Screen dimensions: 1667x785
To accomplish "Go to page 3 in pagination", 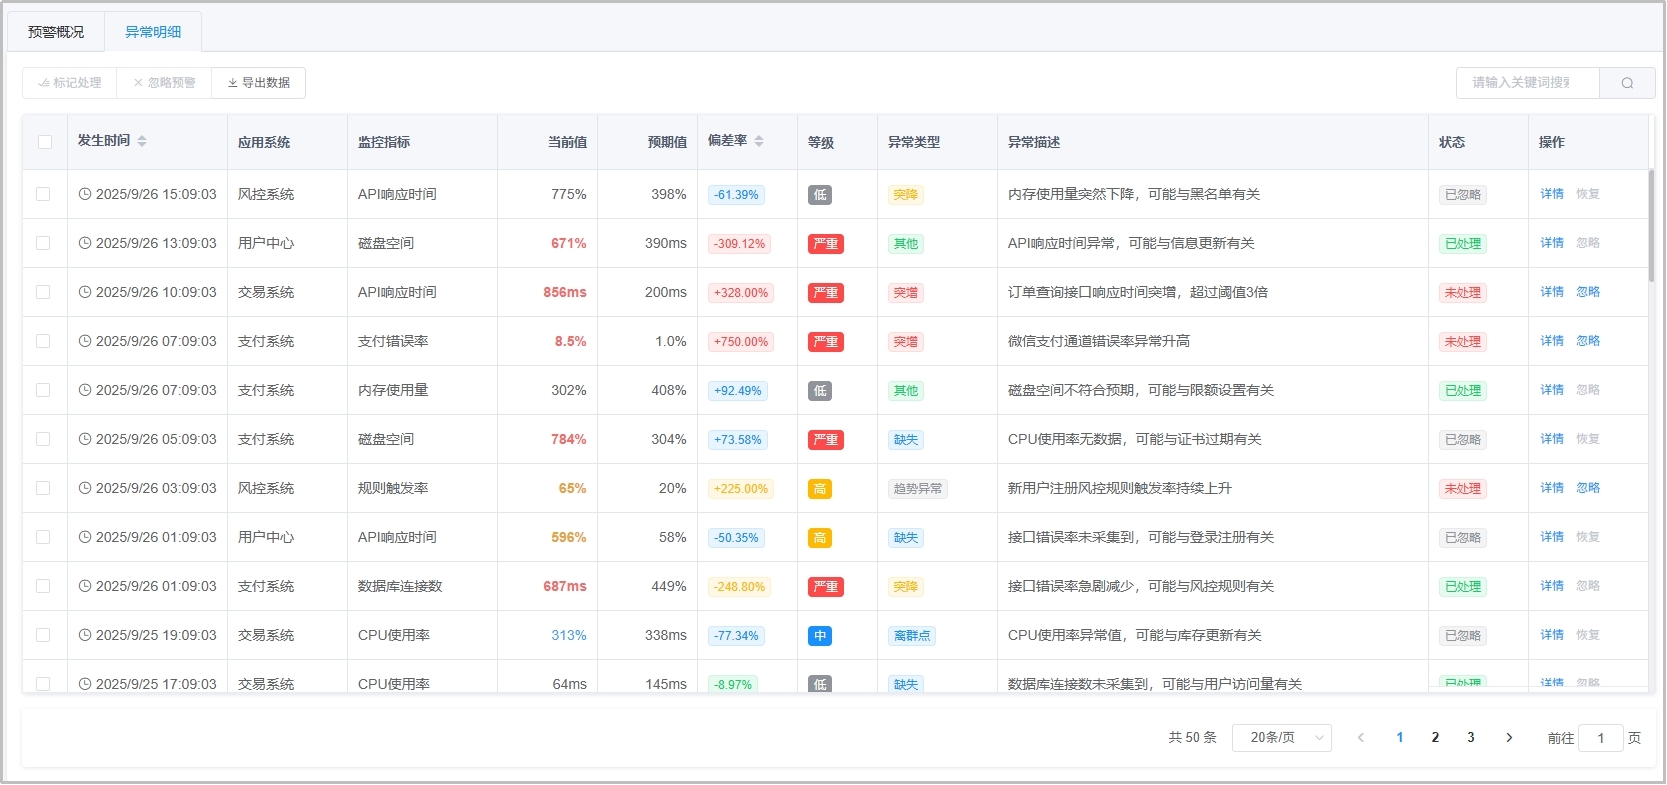I will click(1470, 738).
